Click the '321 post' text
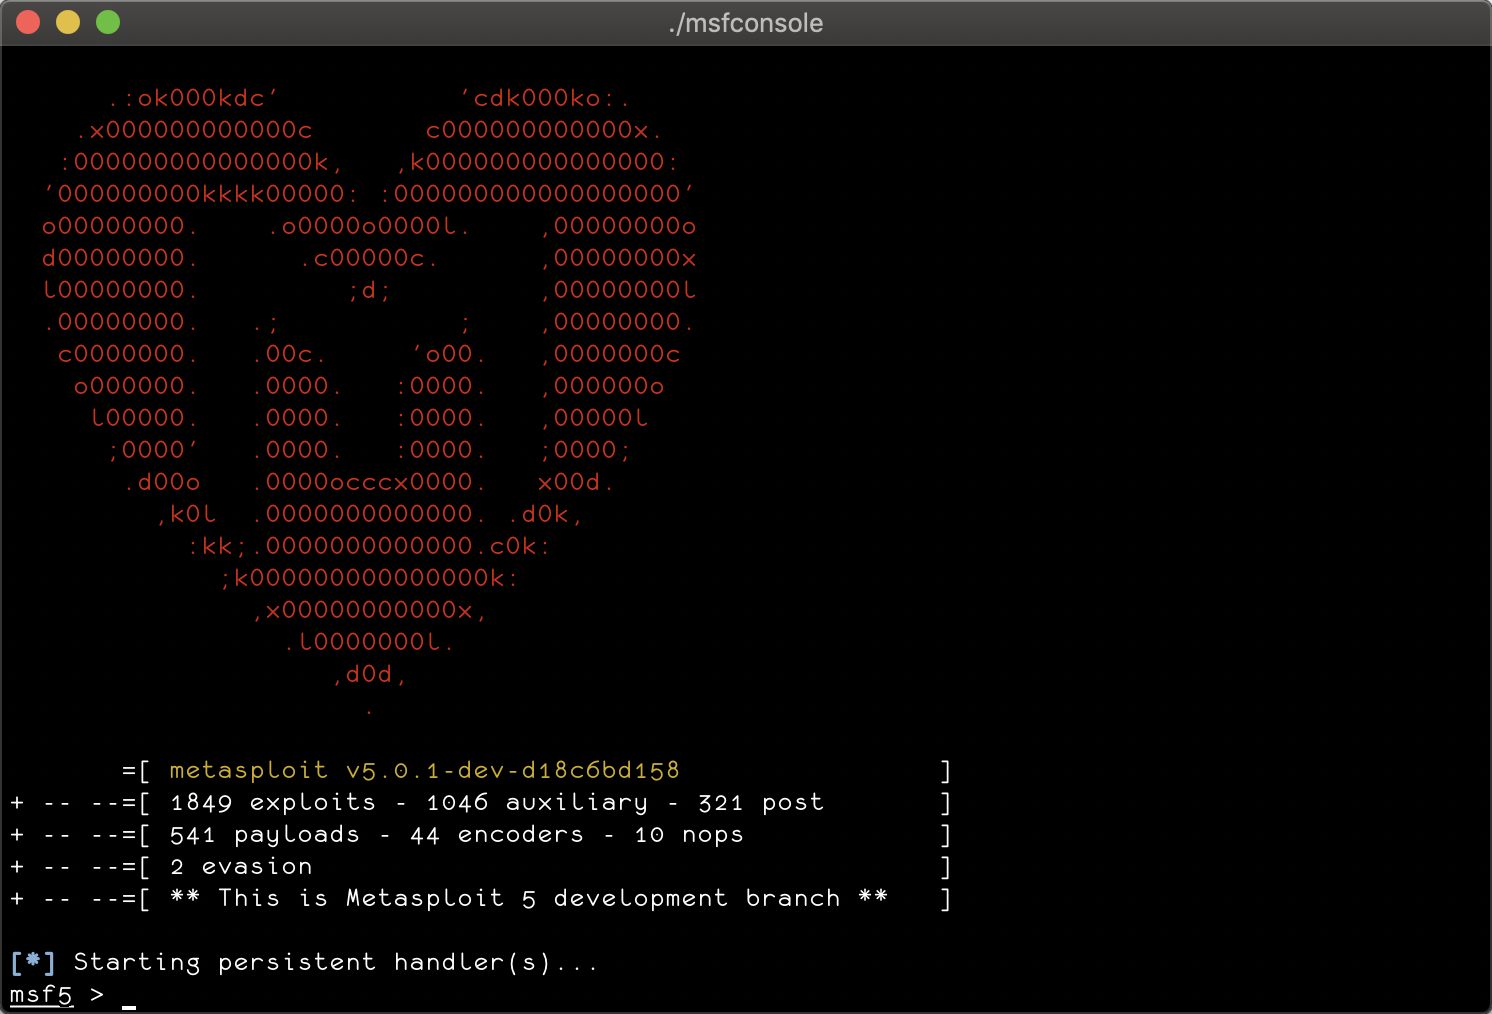Viewport: 1492px width, 1014px height. (761, 802)
